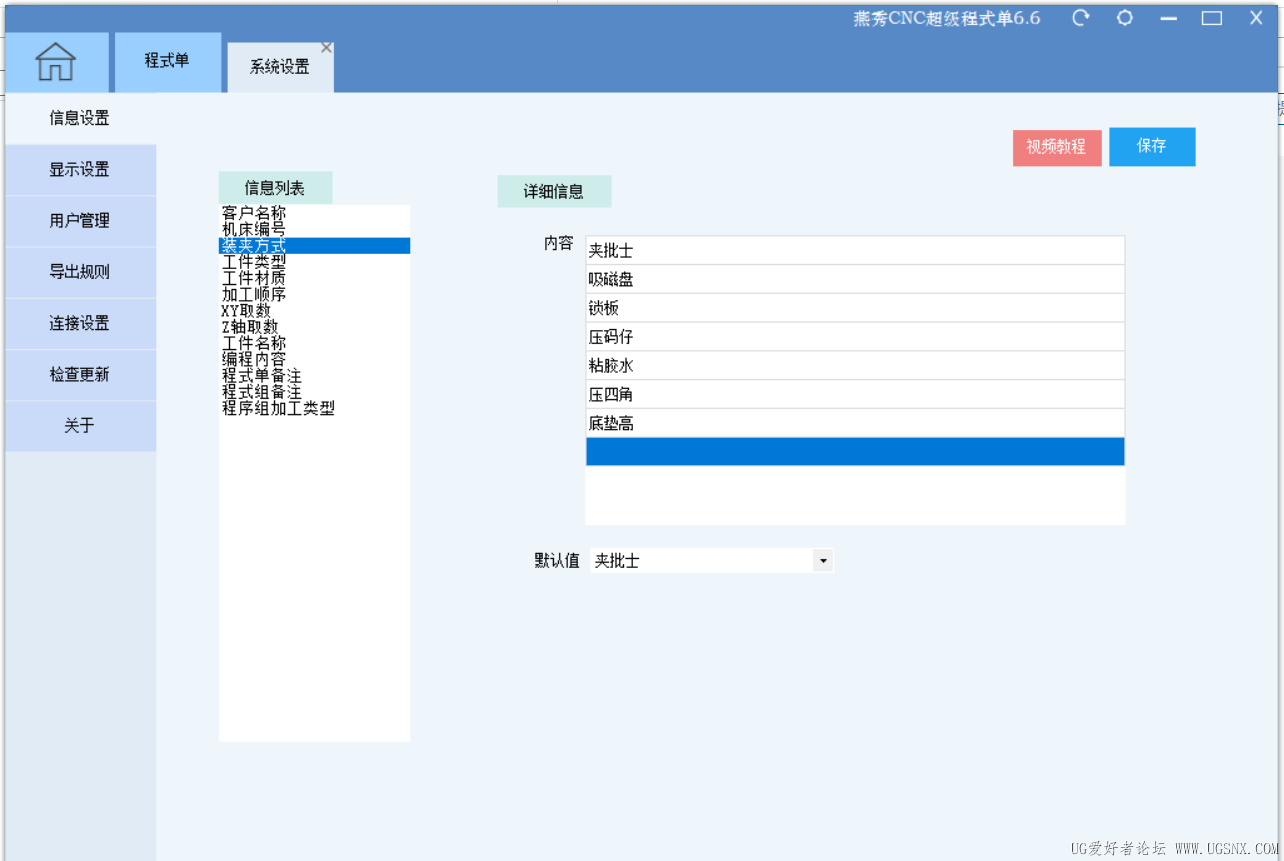Viewport: 1284px width, 861px height.
Task: Open 用户管理 settings
Action: click(80, 220)
